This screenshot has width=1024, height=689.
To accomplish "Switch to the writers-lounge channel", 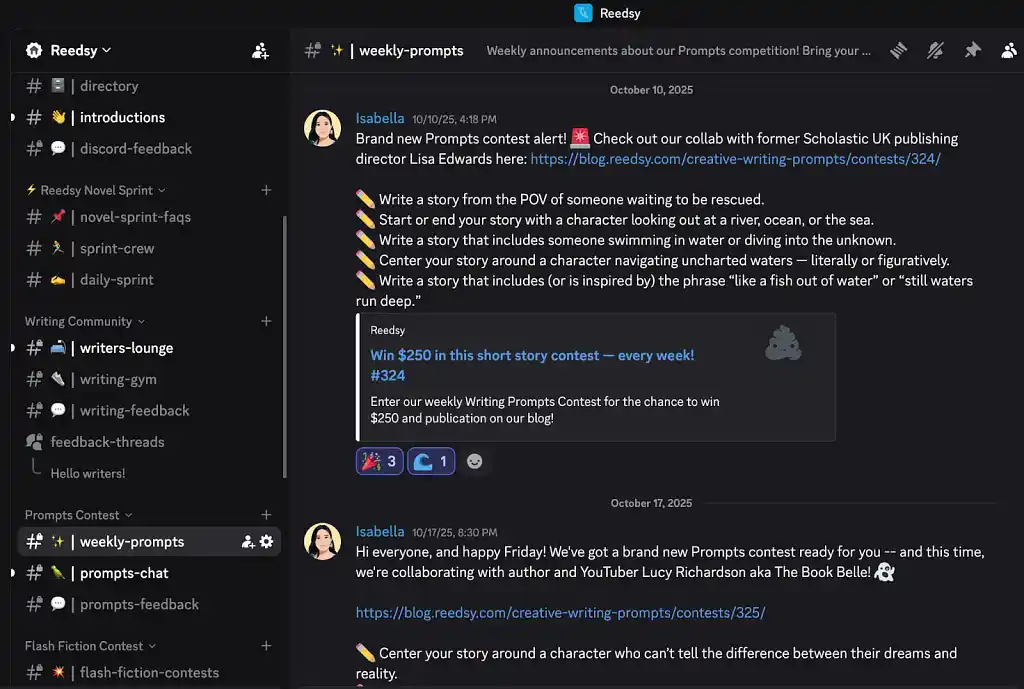I will [126, 348].
